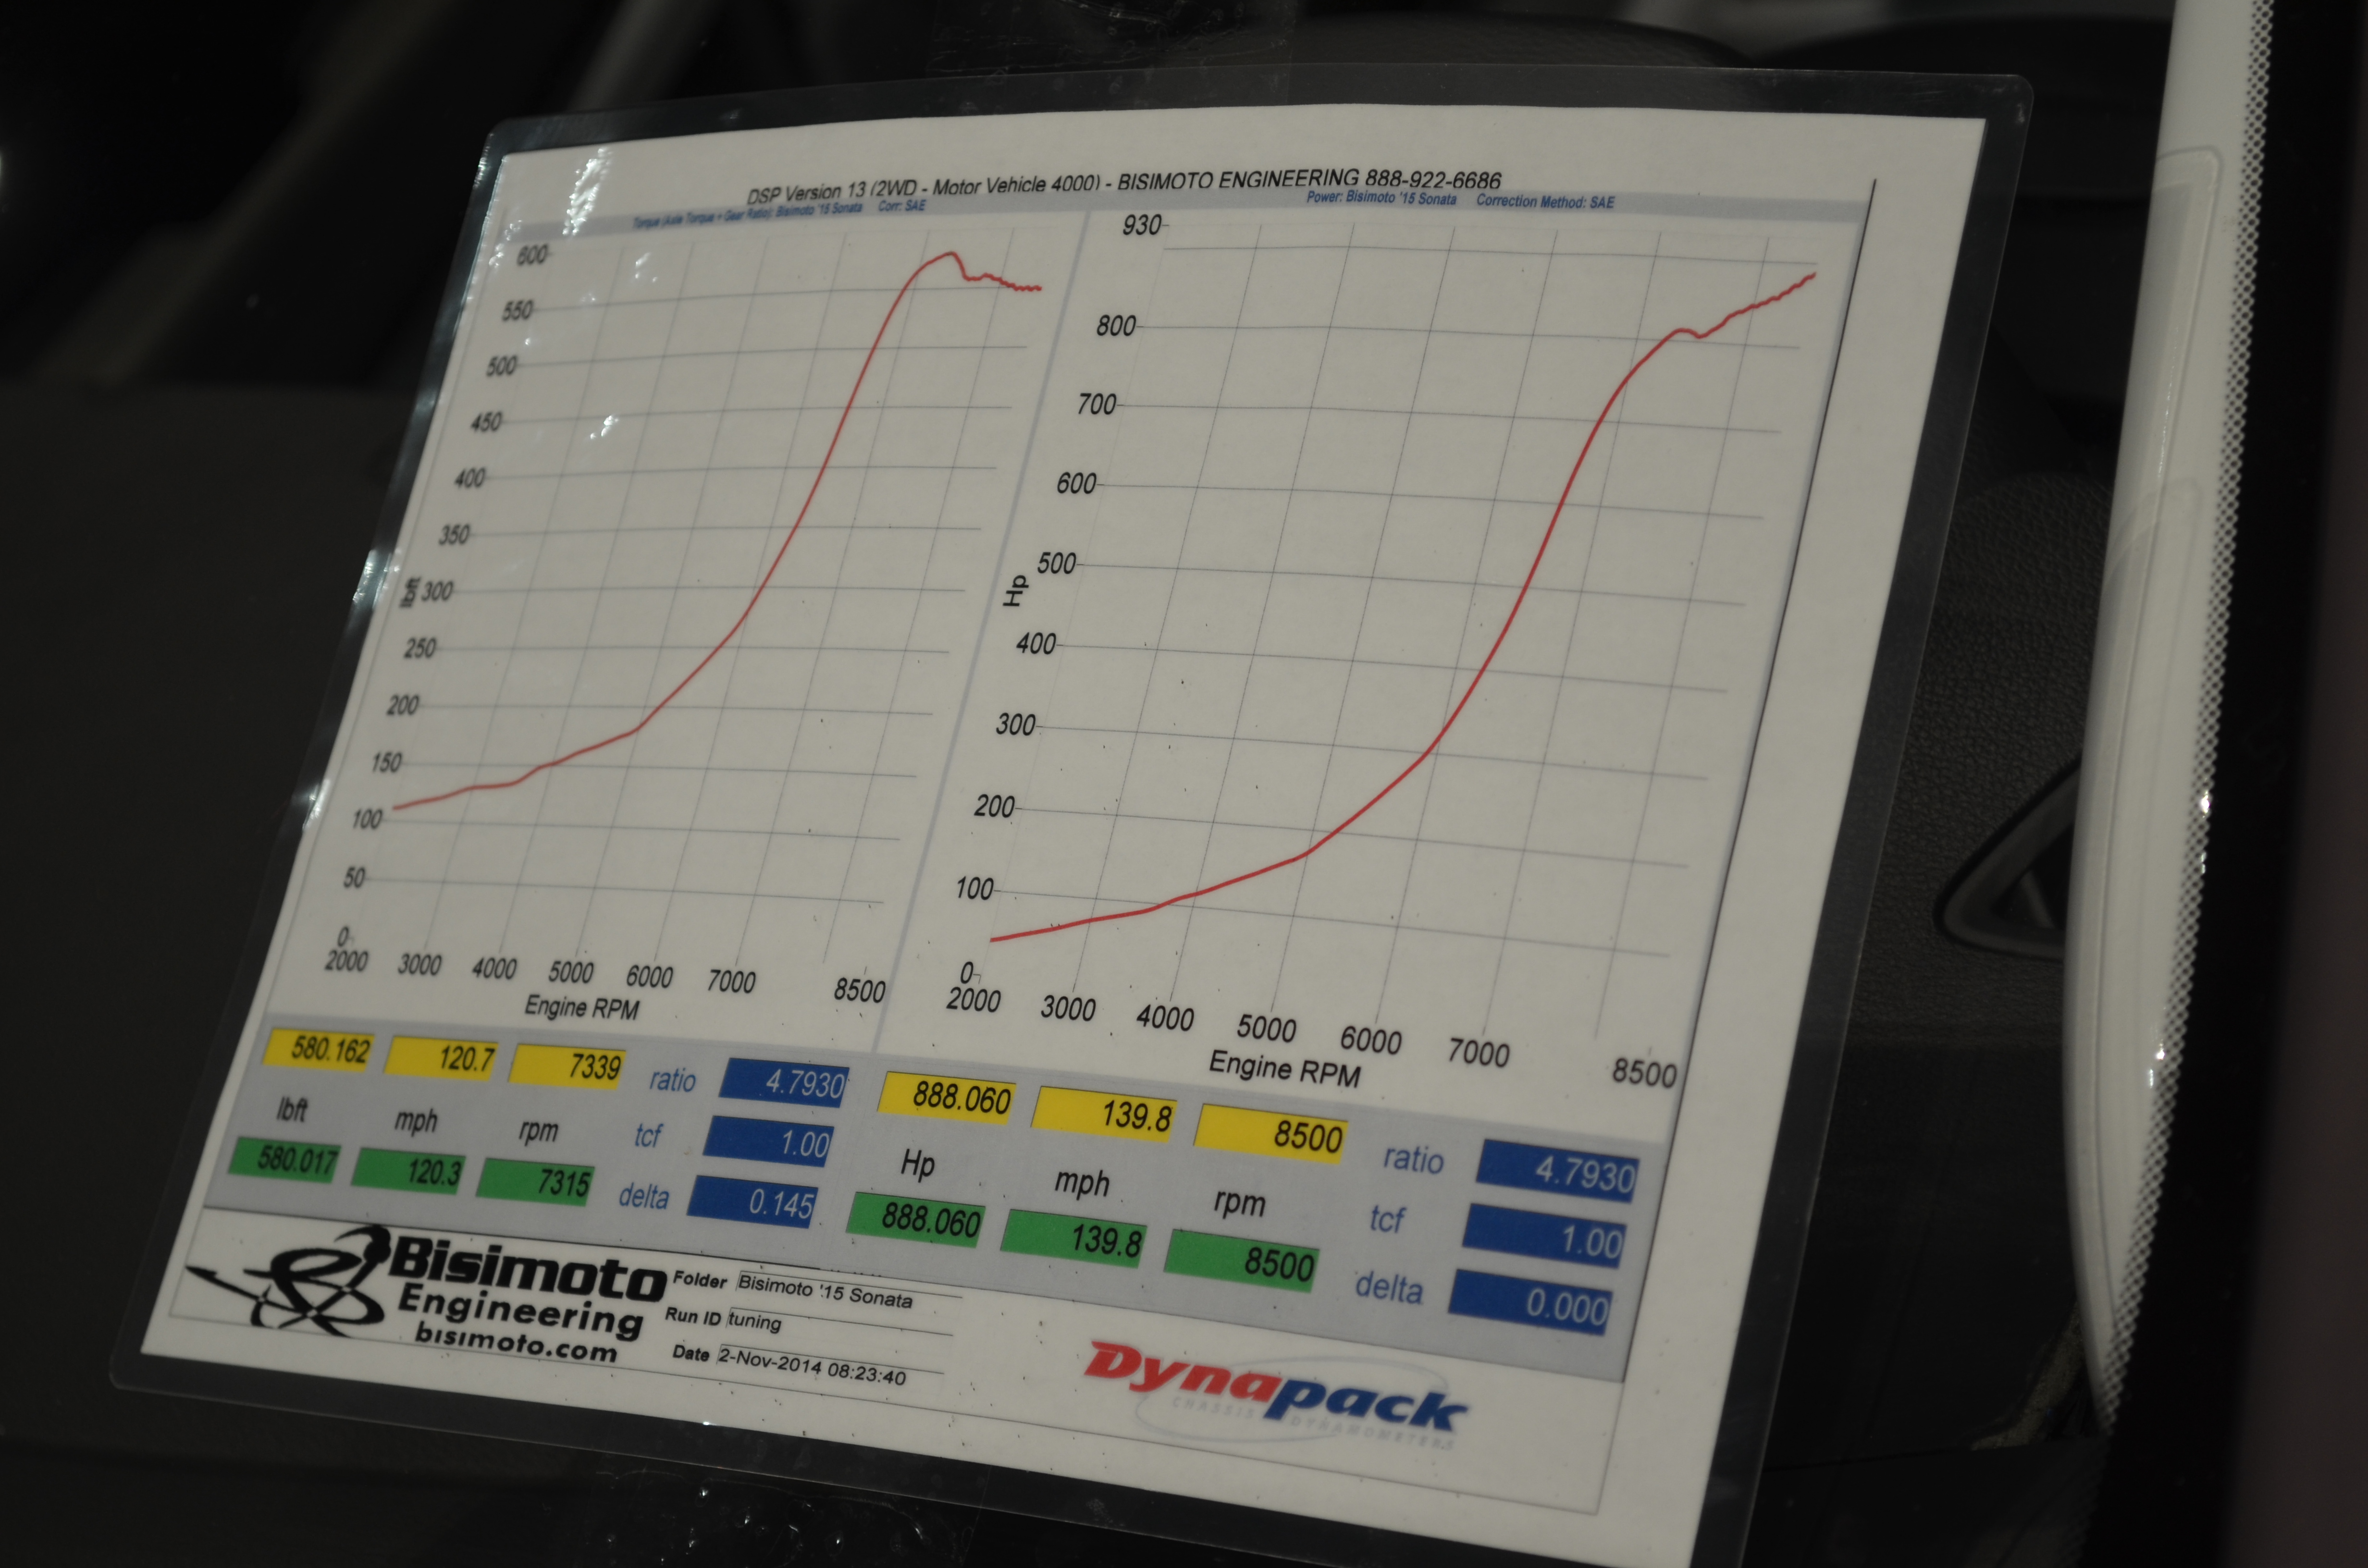Click the yellow 7339 rpm box
The width and height of the screenshot is (2368, 1568).
tap(568, 1066)
